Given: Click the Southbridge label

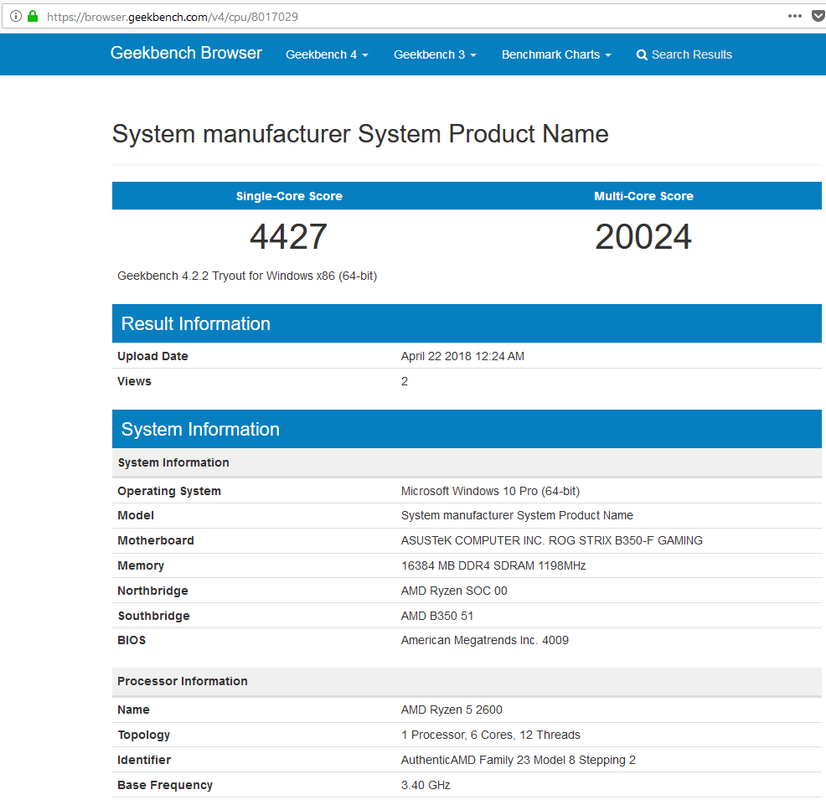Looking at the screenshot, I should click(154, 616).
